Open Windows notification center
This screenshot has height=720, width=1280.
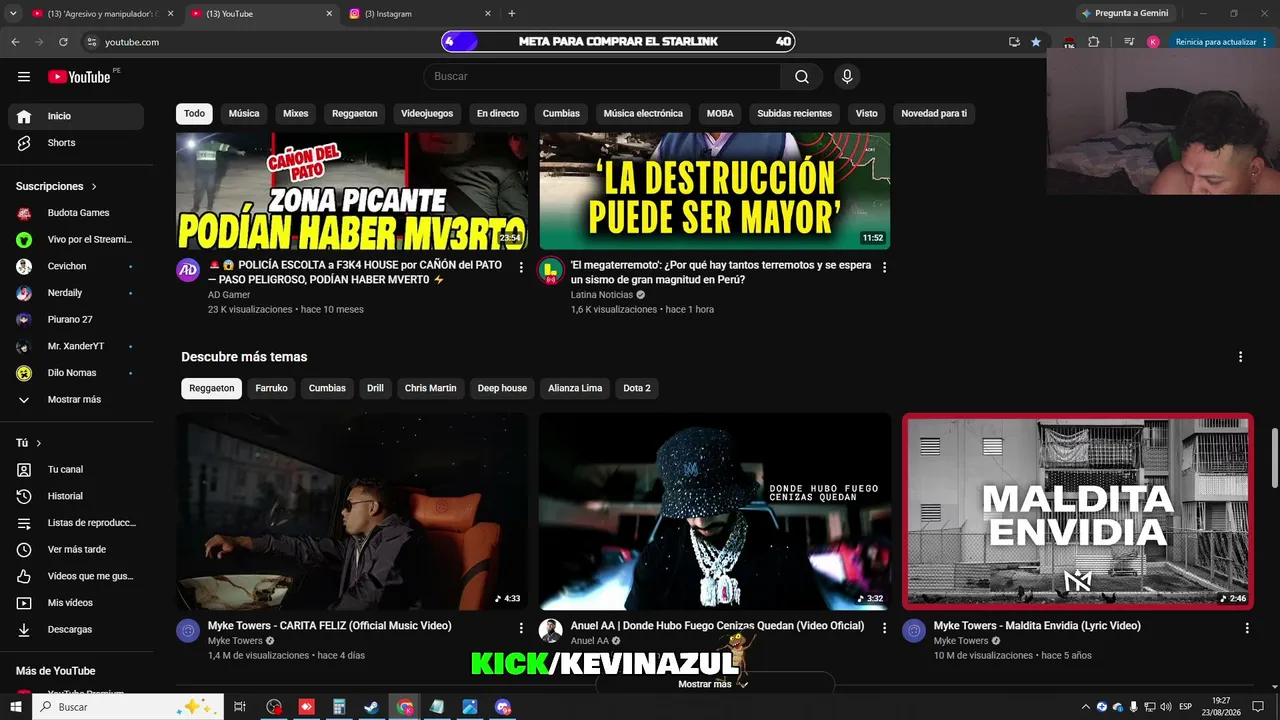[x=1258, y=707]
